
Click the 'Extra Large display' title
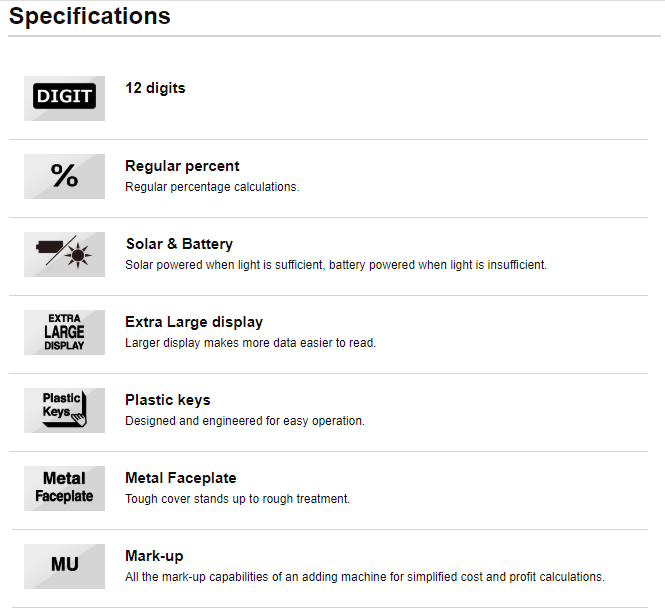tap(194, 322)
